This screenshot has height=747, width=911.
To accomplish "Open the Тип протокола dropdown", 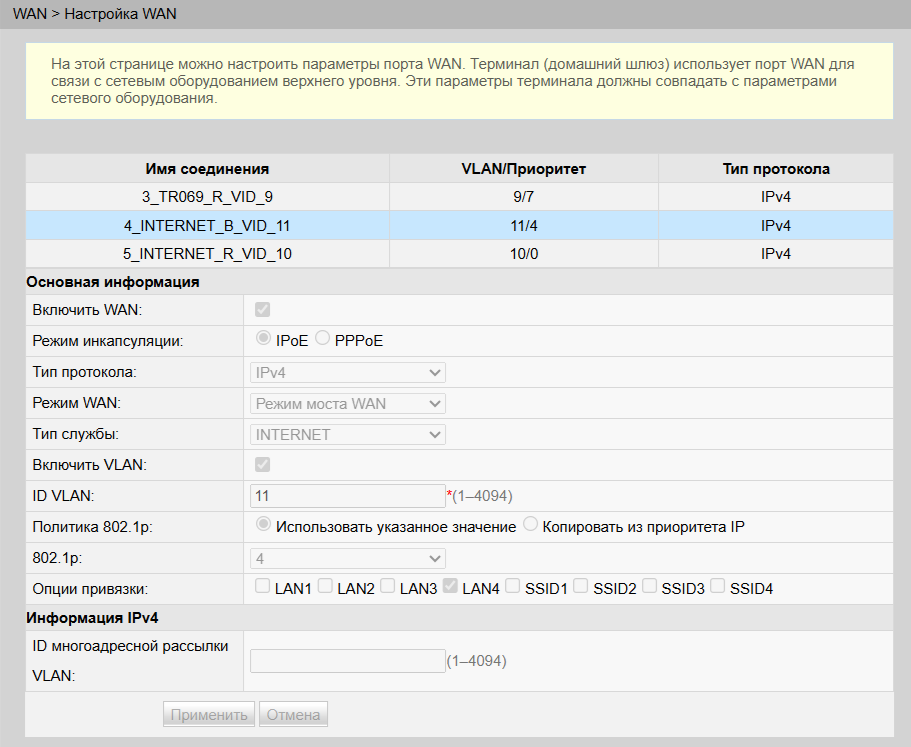I will (347, 372).
